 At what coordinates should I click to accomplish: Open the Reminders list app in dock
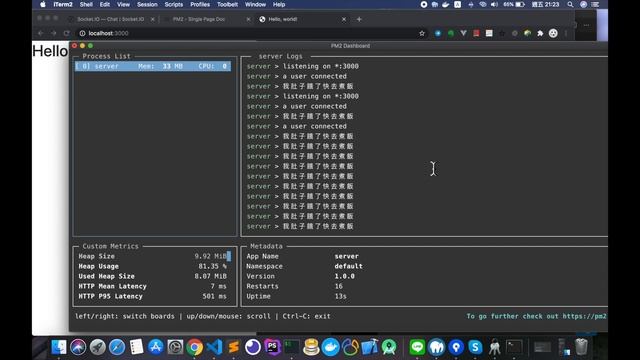[136, 347]
